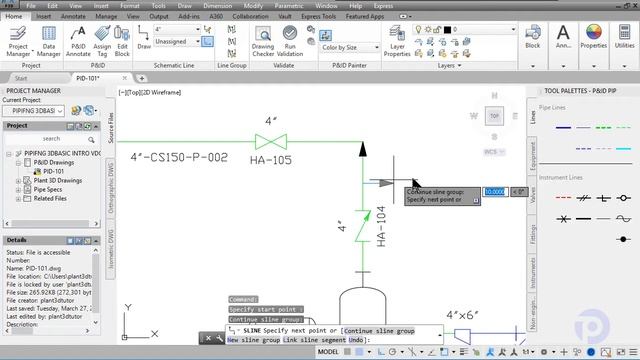Open the 4" line size dropdown
Screen dimensions: 640x360
pyautogui.click(x=177, y=29)
